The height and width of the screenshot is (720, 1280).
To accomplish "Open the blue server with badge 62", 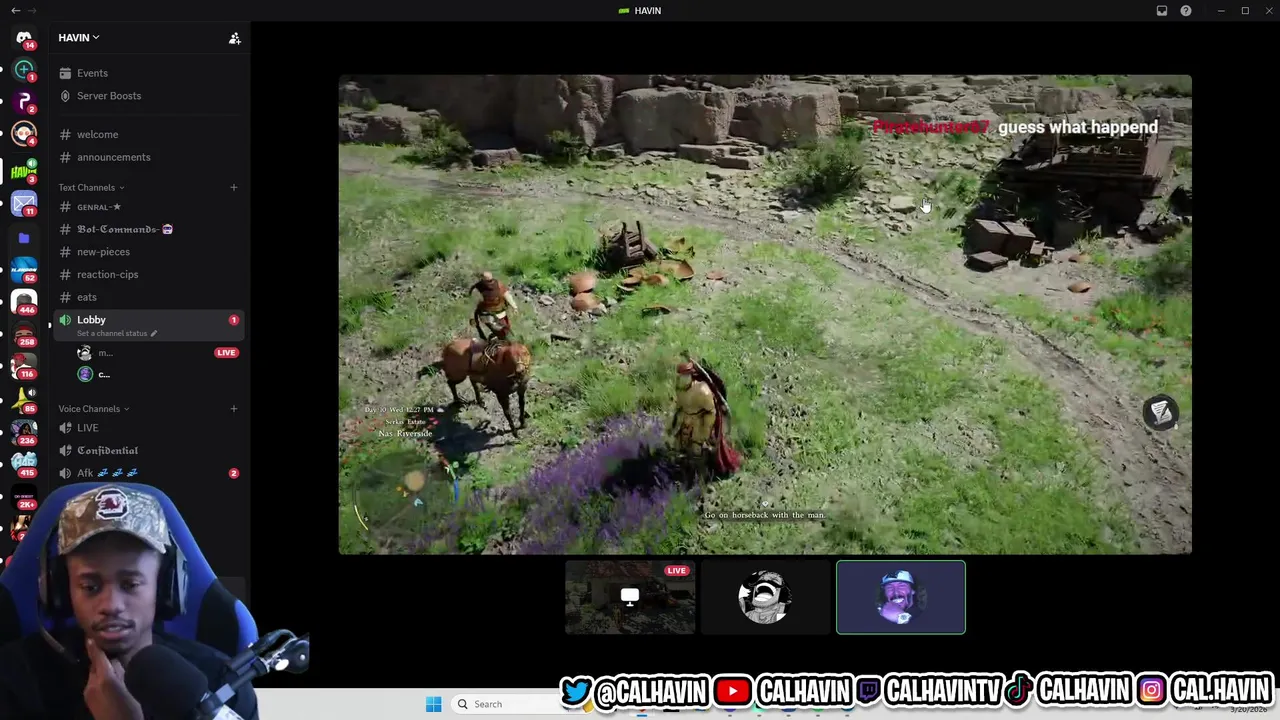I will (x=24, y=270).
